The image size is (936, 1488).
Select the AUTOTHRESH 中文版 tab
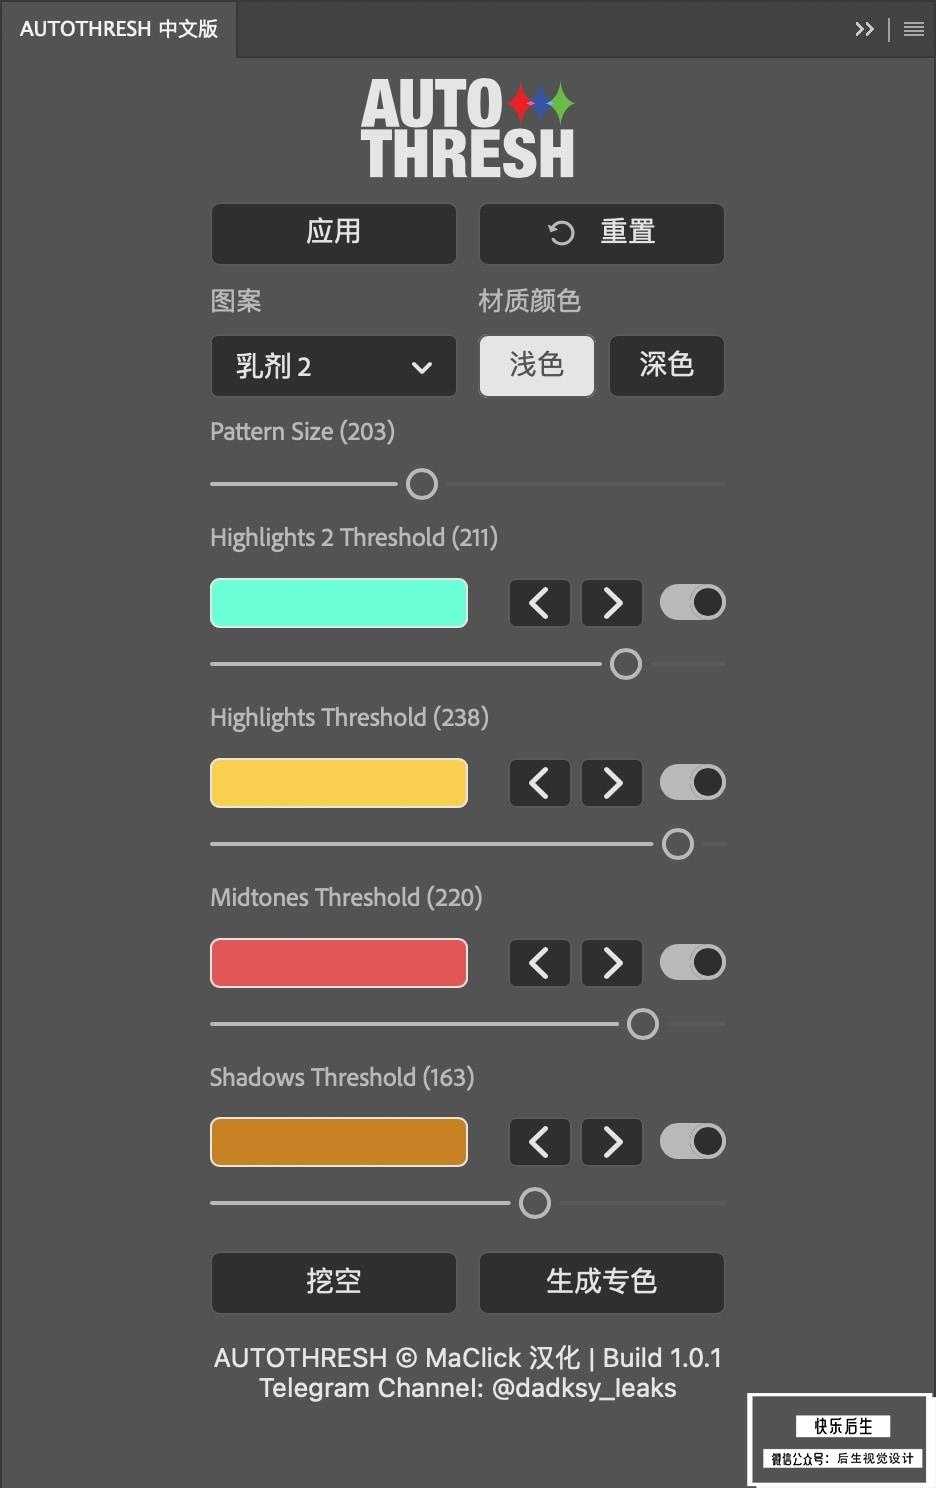pyautogui.click(x=119, y=29)
